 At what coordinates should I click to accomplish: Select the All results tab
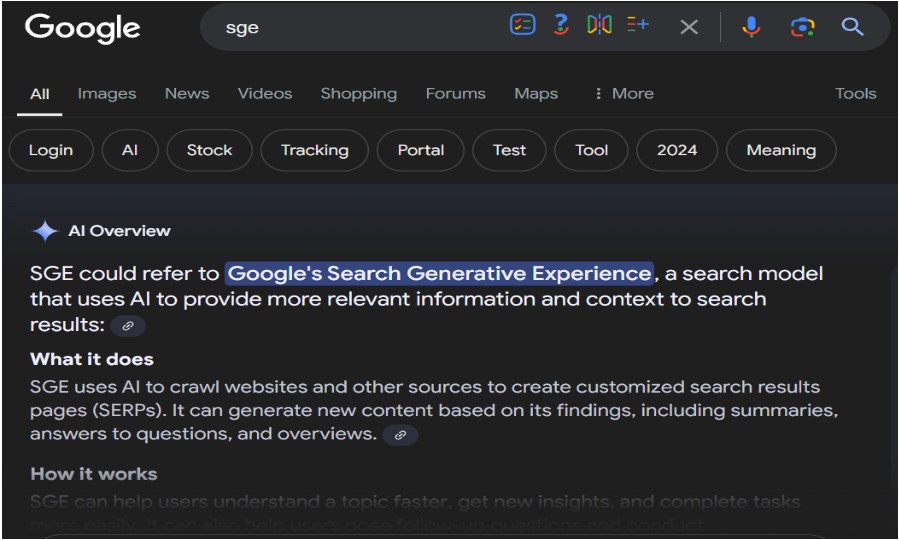[40, 93]
